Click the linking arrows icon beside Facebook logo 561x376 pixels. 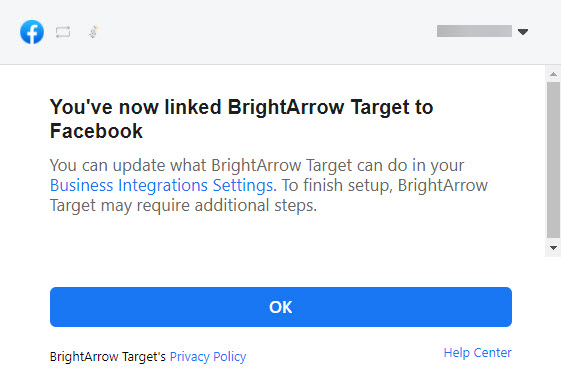[x=63, y=32]
